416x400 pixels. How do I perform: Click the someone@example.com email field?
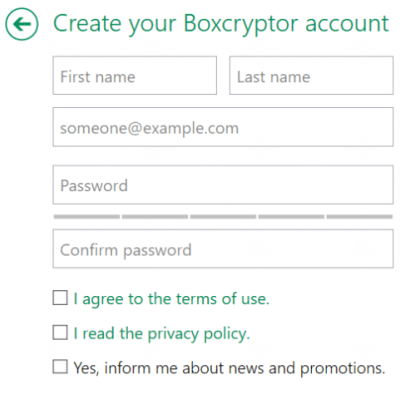point(223,127)
